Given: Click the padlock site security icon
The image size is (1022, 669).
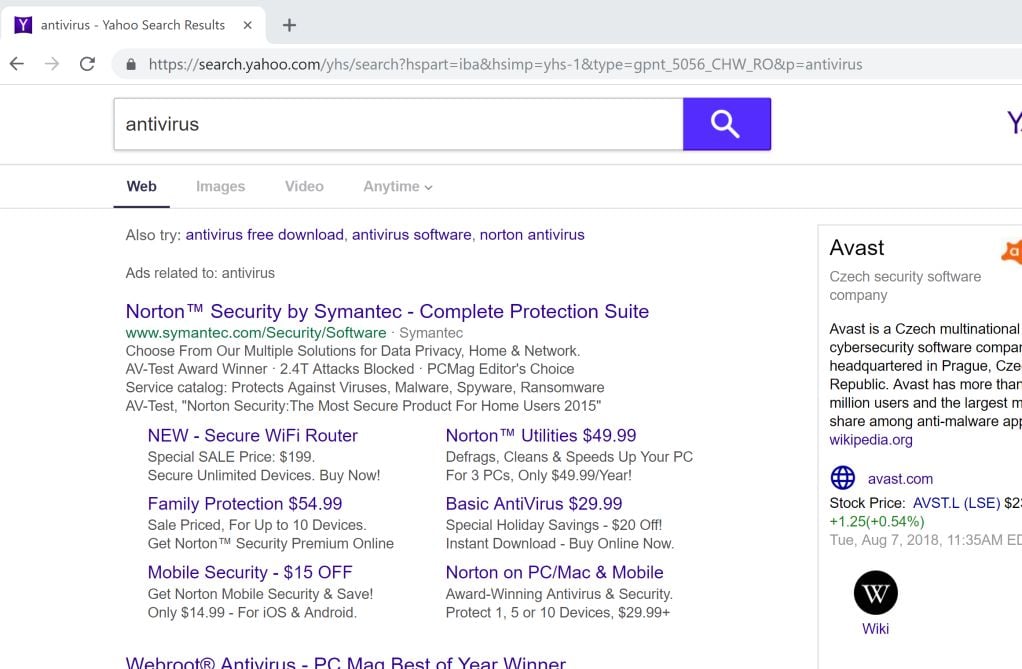Looking at the screenshot, I should [x=131, y=65].
